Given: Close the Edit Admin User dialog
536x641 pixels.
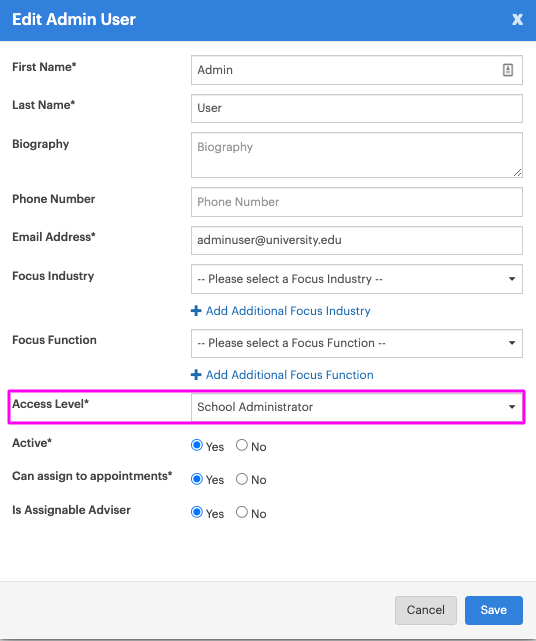Looking at the screenshot, I should point(517,19).
